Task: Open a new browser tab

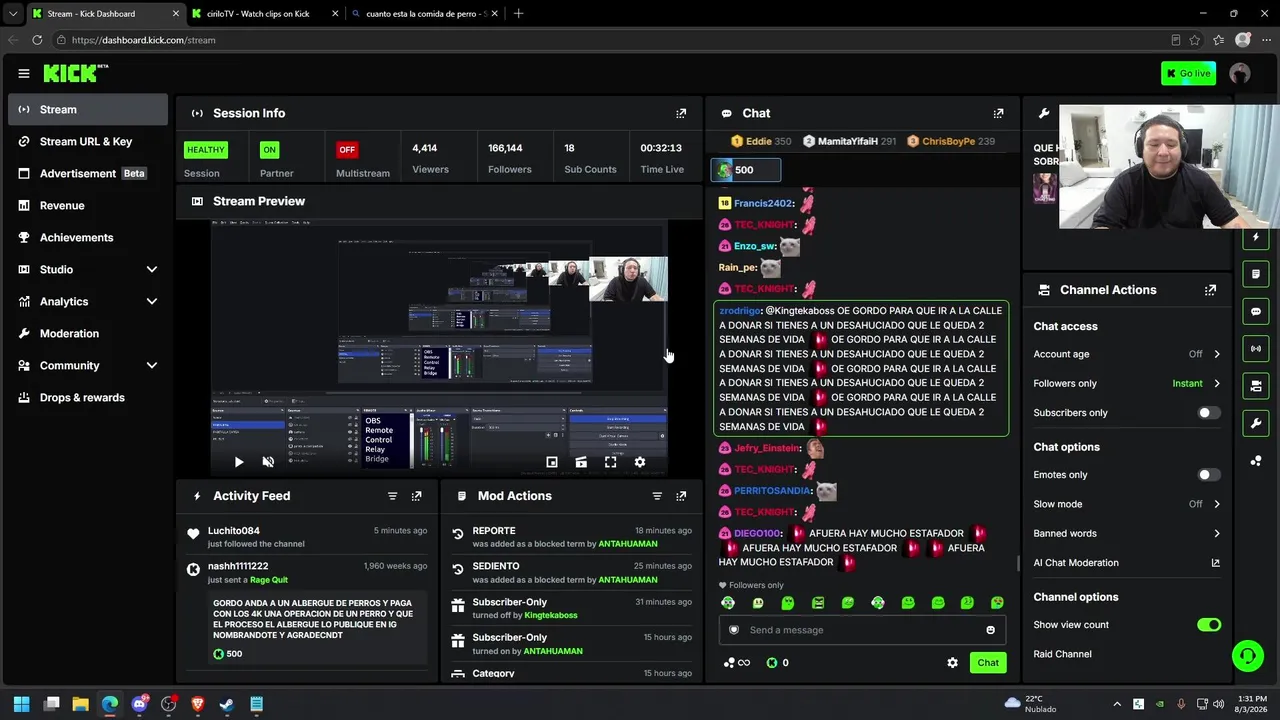Action: (x=518, y=14)
